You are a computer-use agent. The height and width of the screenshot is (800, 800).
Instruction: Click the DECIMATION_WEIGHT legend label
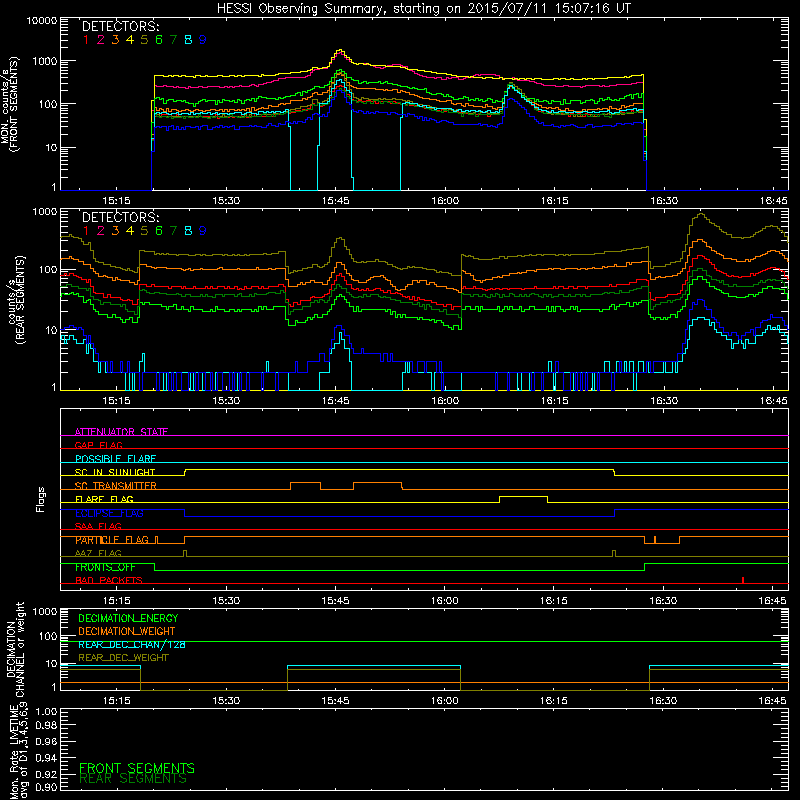(127, 631)
